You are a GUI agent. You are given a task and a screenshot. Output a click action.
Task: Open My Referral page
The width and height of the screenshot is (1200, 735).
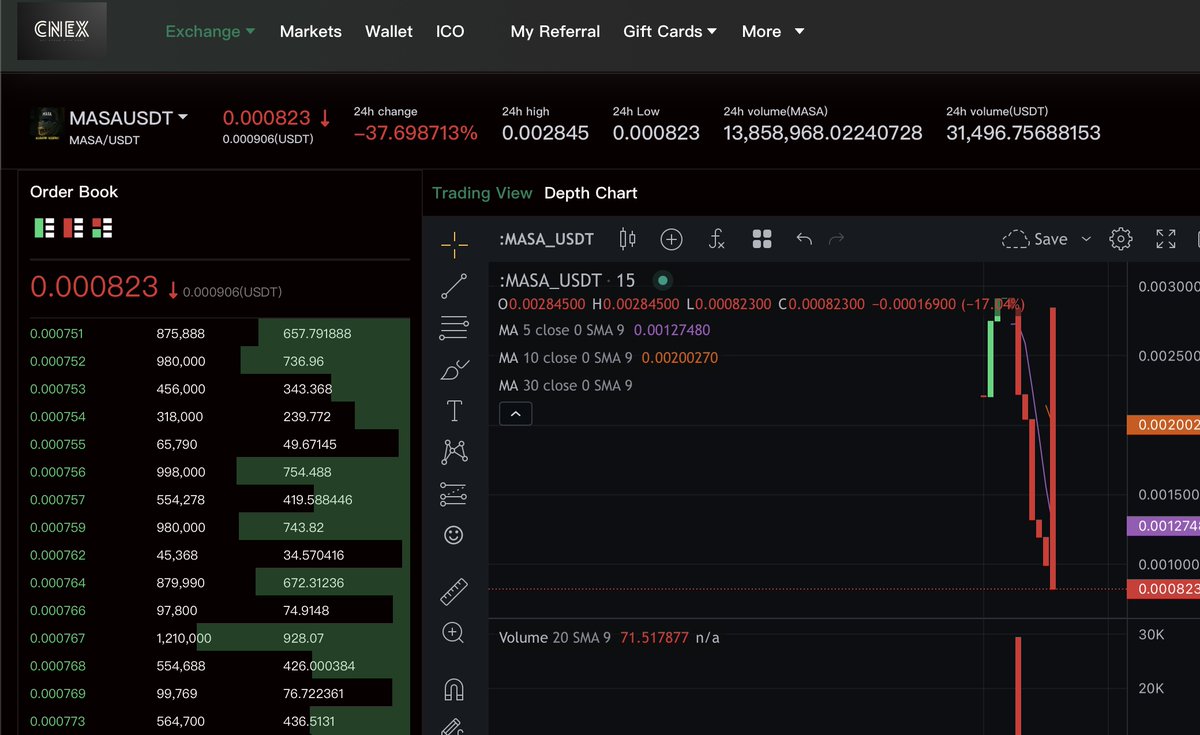pos(555,31)
